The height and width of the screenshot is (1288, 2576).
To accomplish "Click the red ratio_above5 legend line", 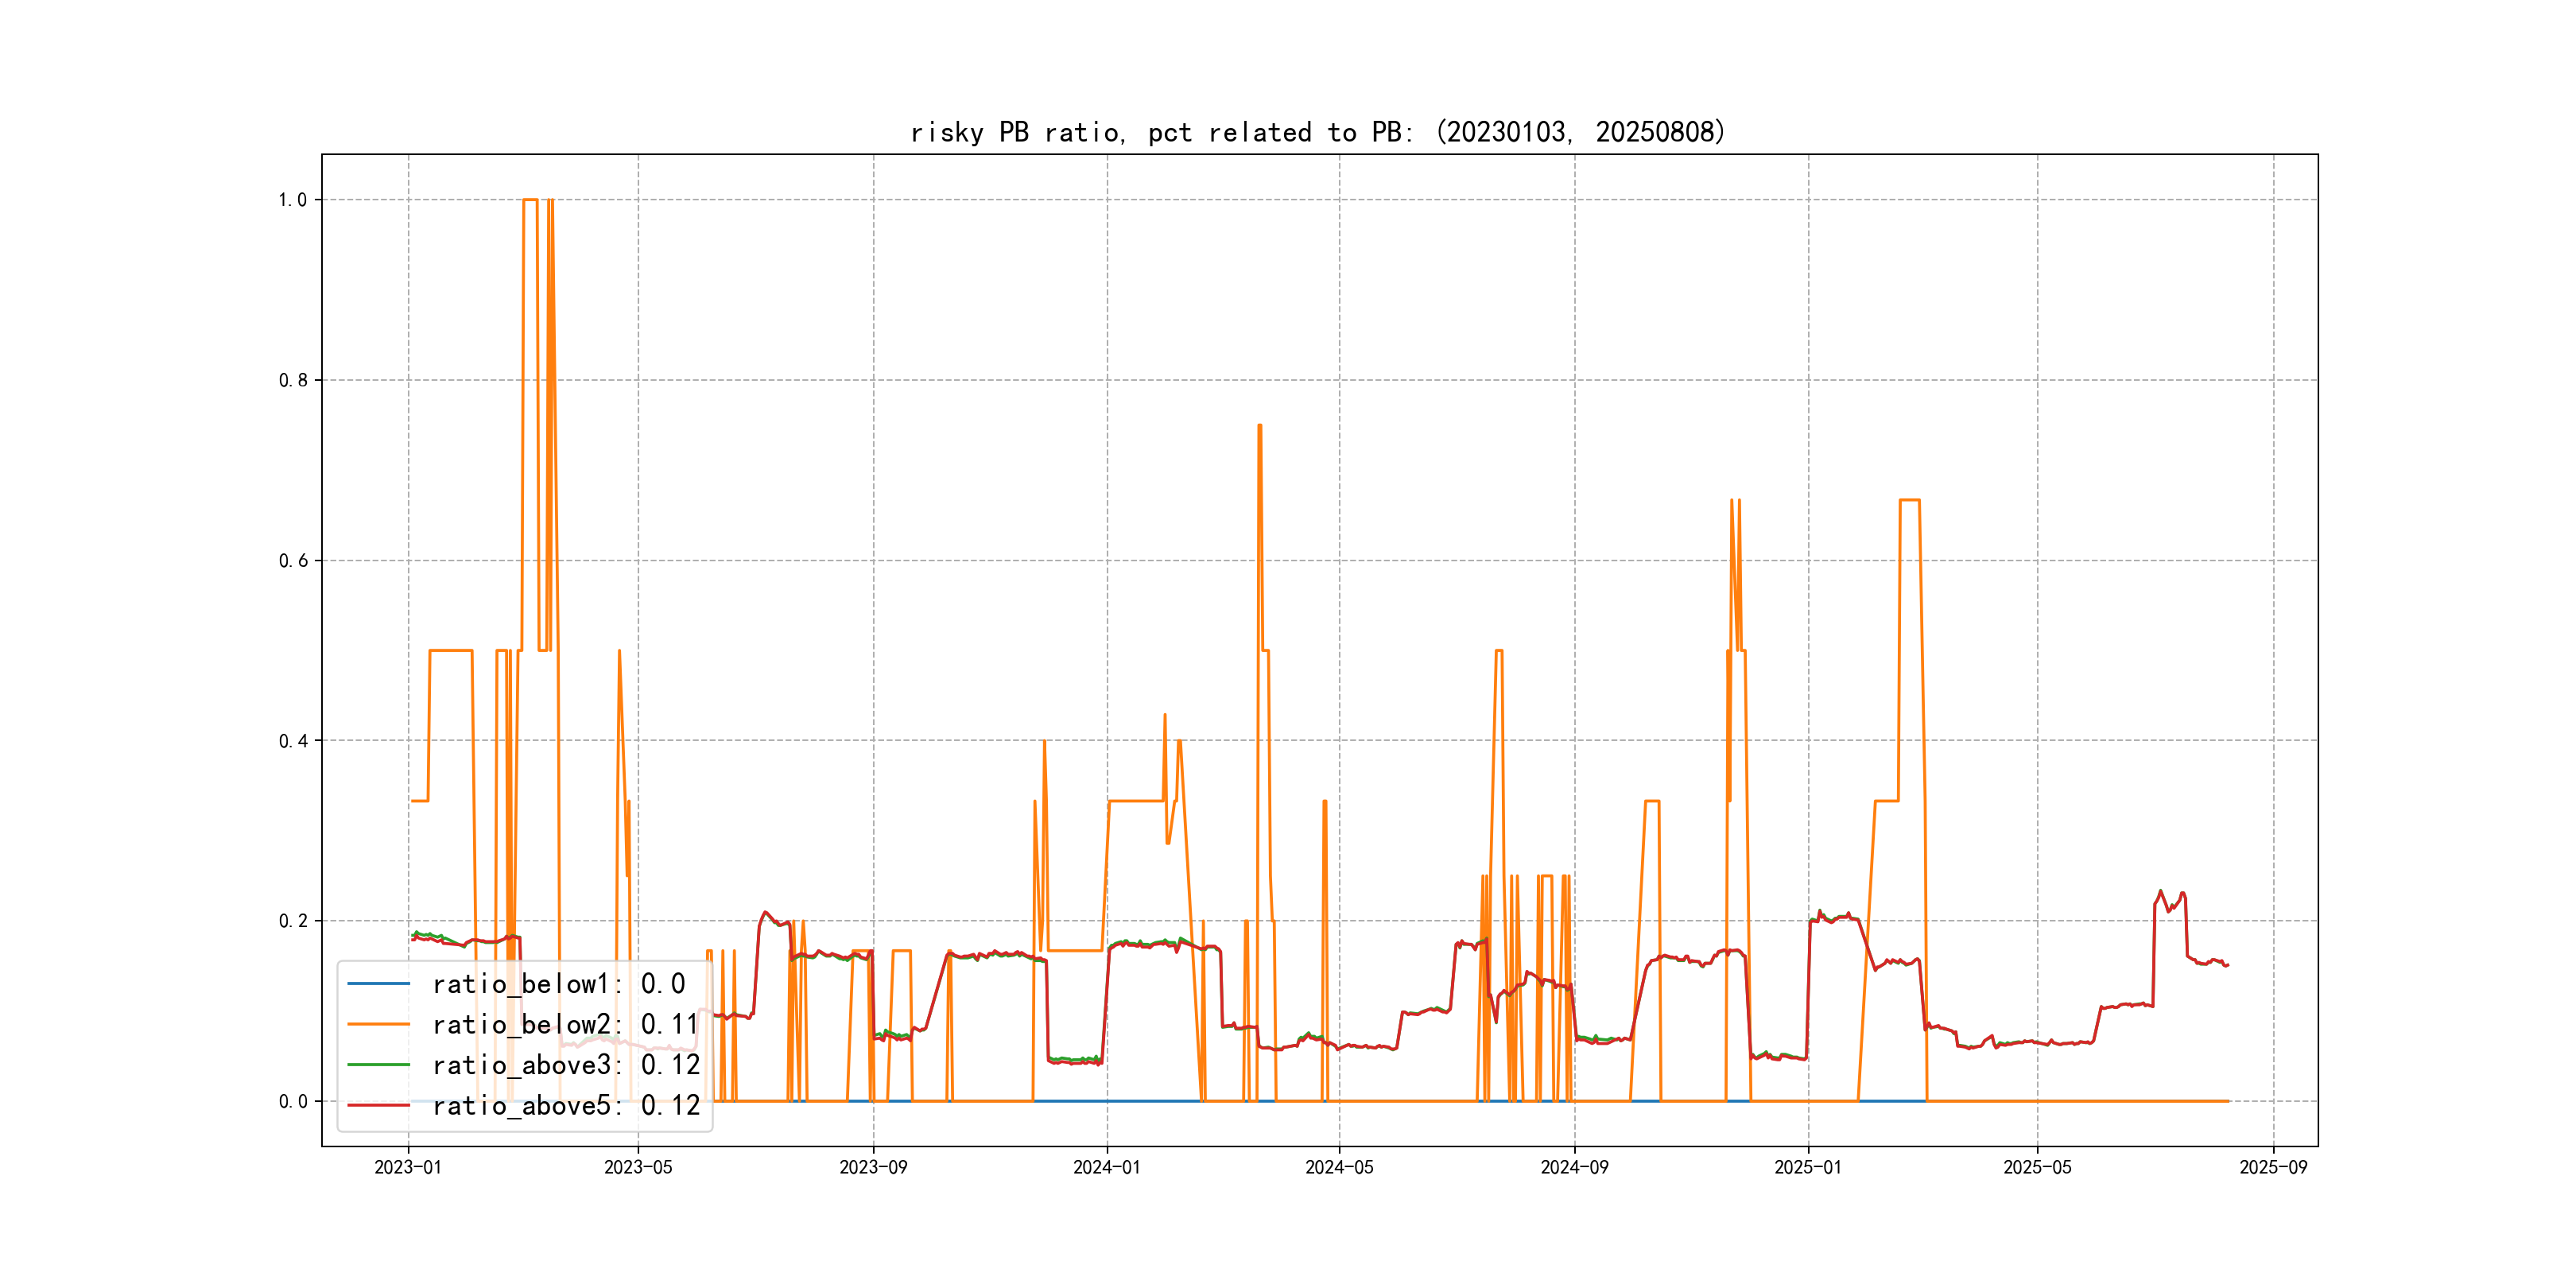I will [x=378, y=1105].
